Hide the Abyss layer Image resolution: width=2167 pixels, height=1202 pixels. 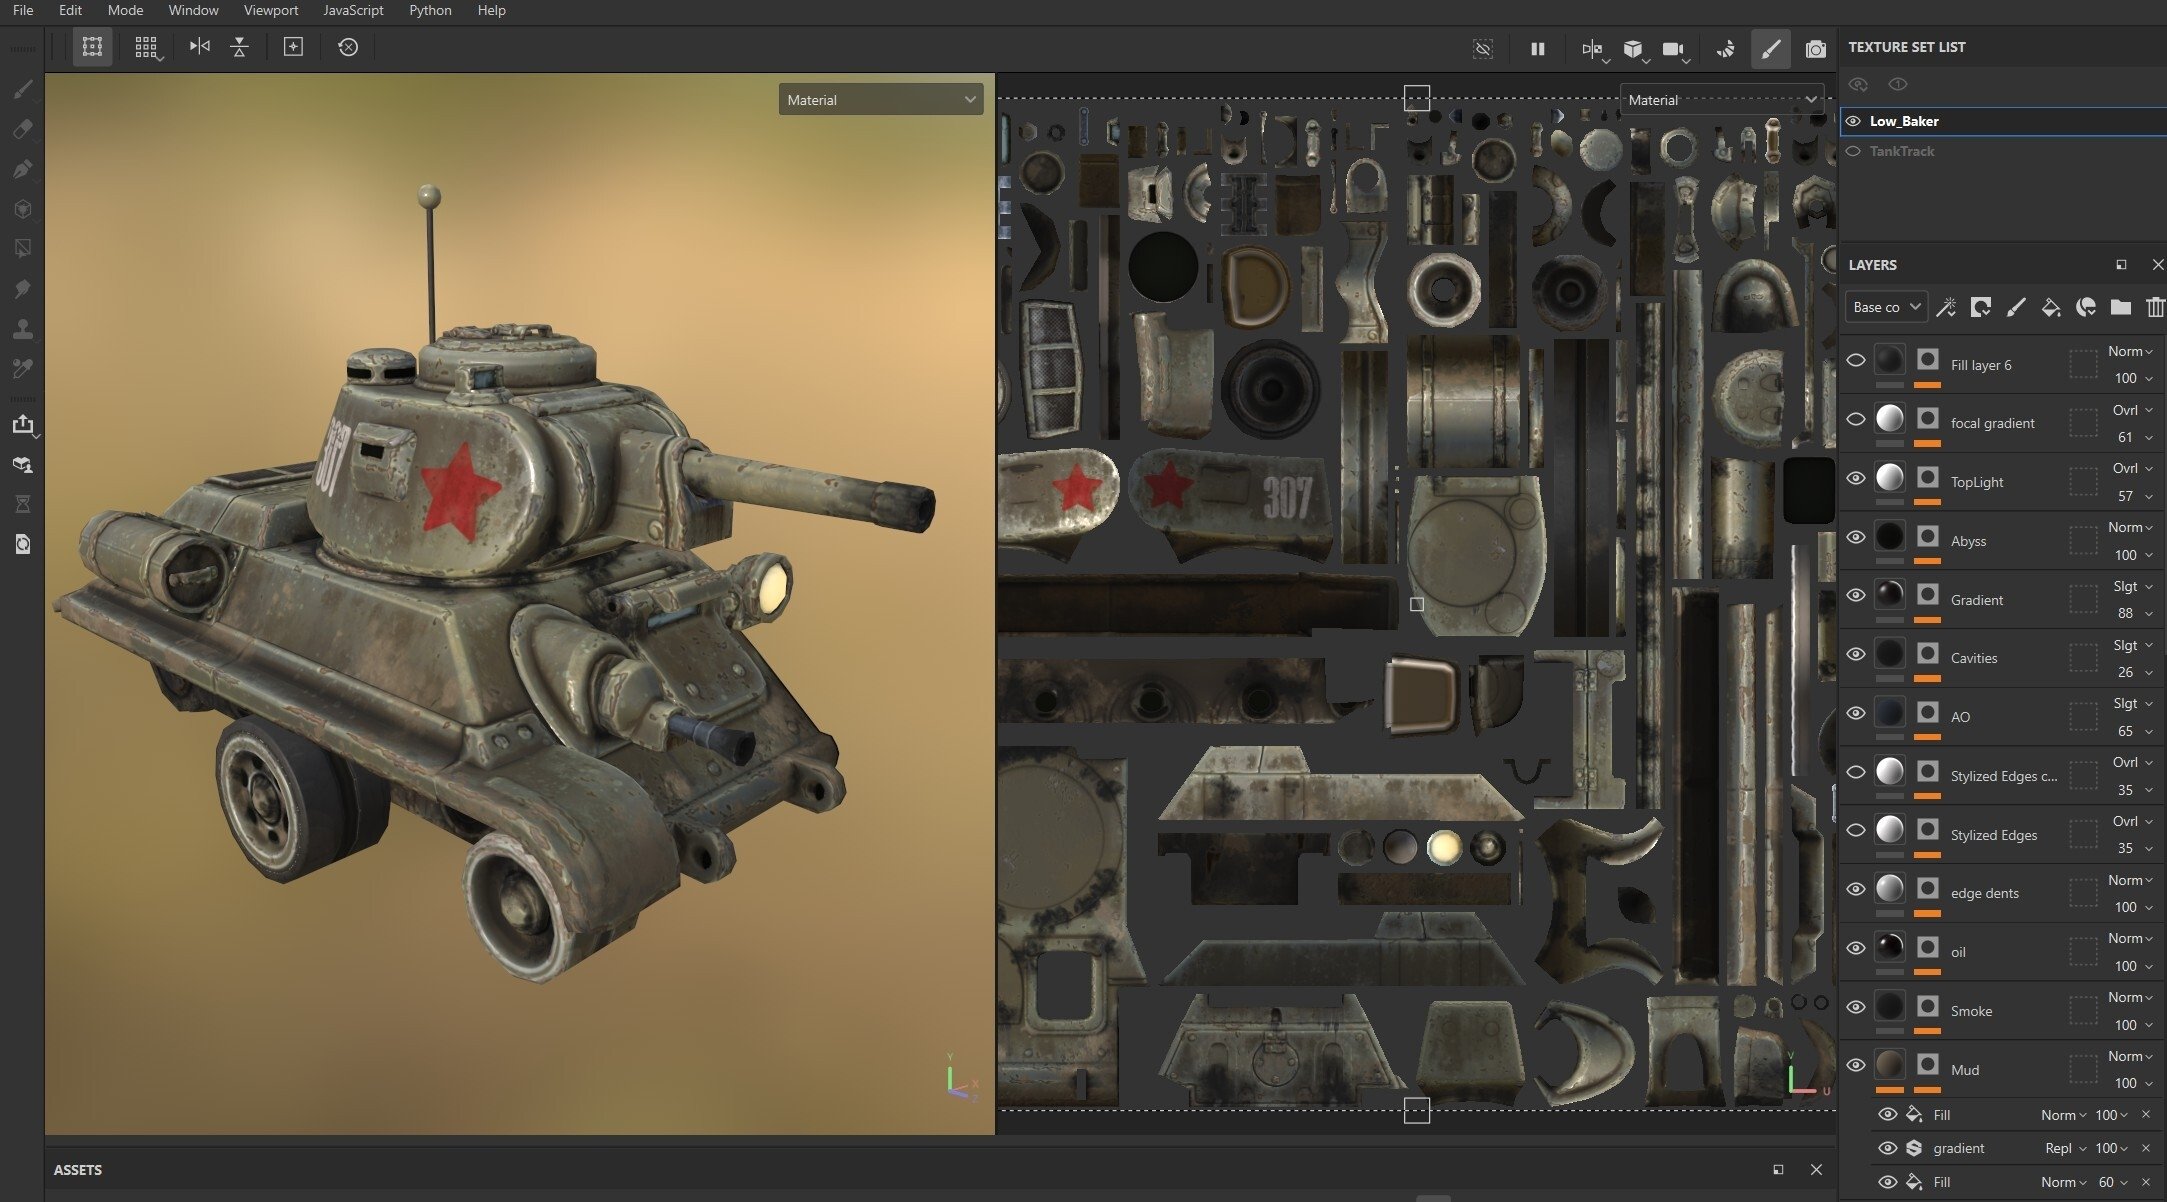point(1855,537)
